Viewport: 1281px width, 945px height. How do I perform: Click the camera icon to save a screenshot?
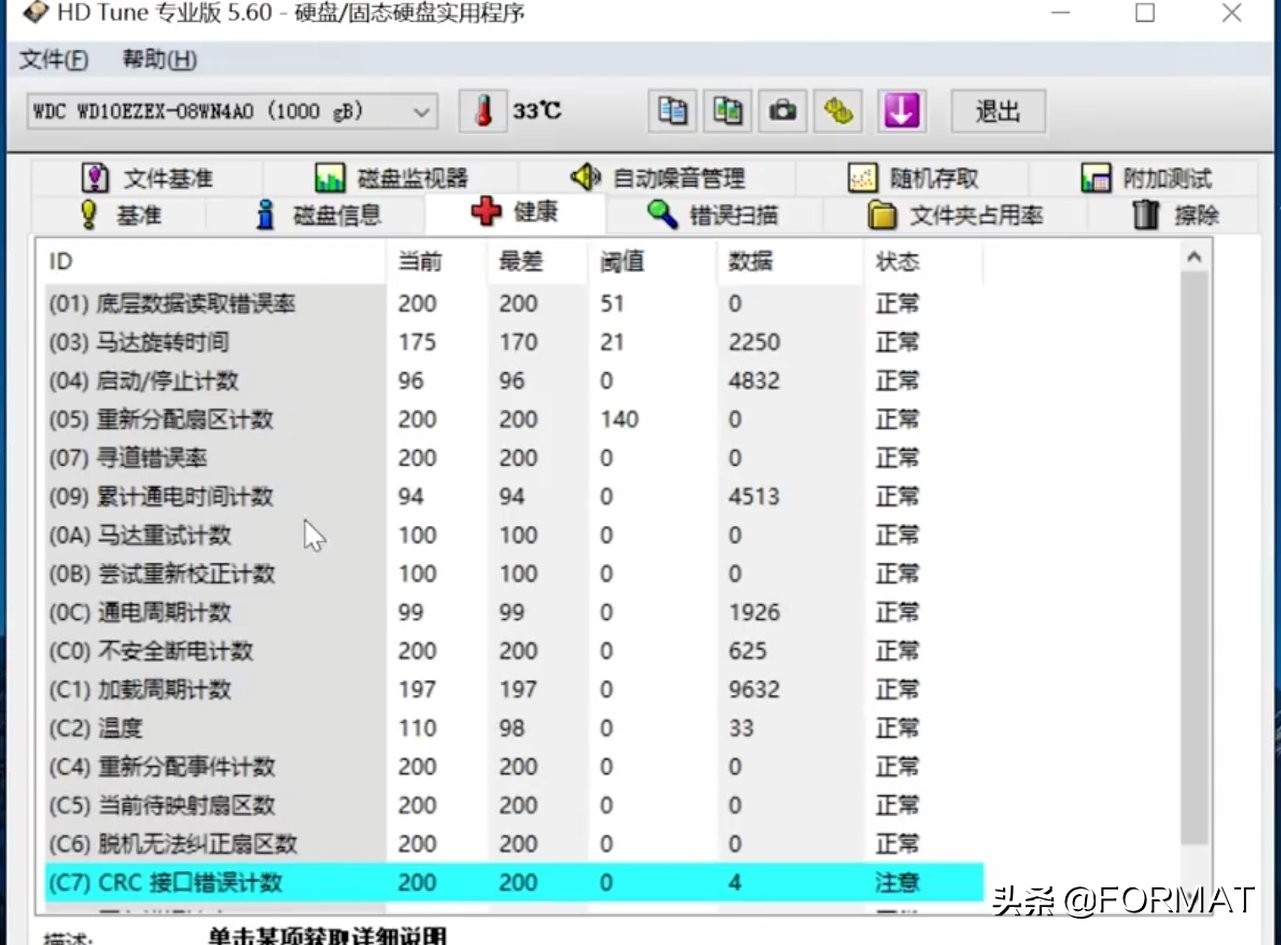[782, 111]
